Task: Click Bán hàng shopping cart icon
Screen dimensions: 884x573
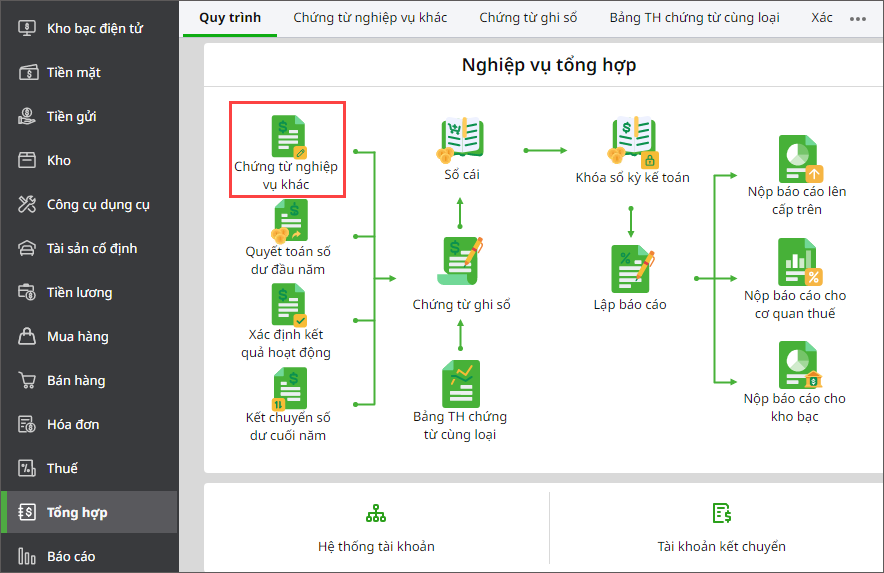Action: point(26,380)
